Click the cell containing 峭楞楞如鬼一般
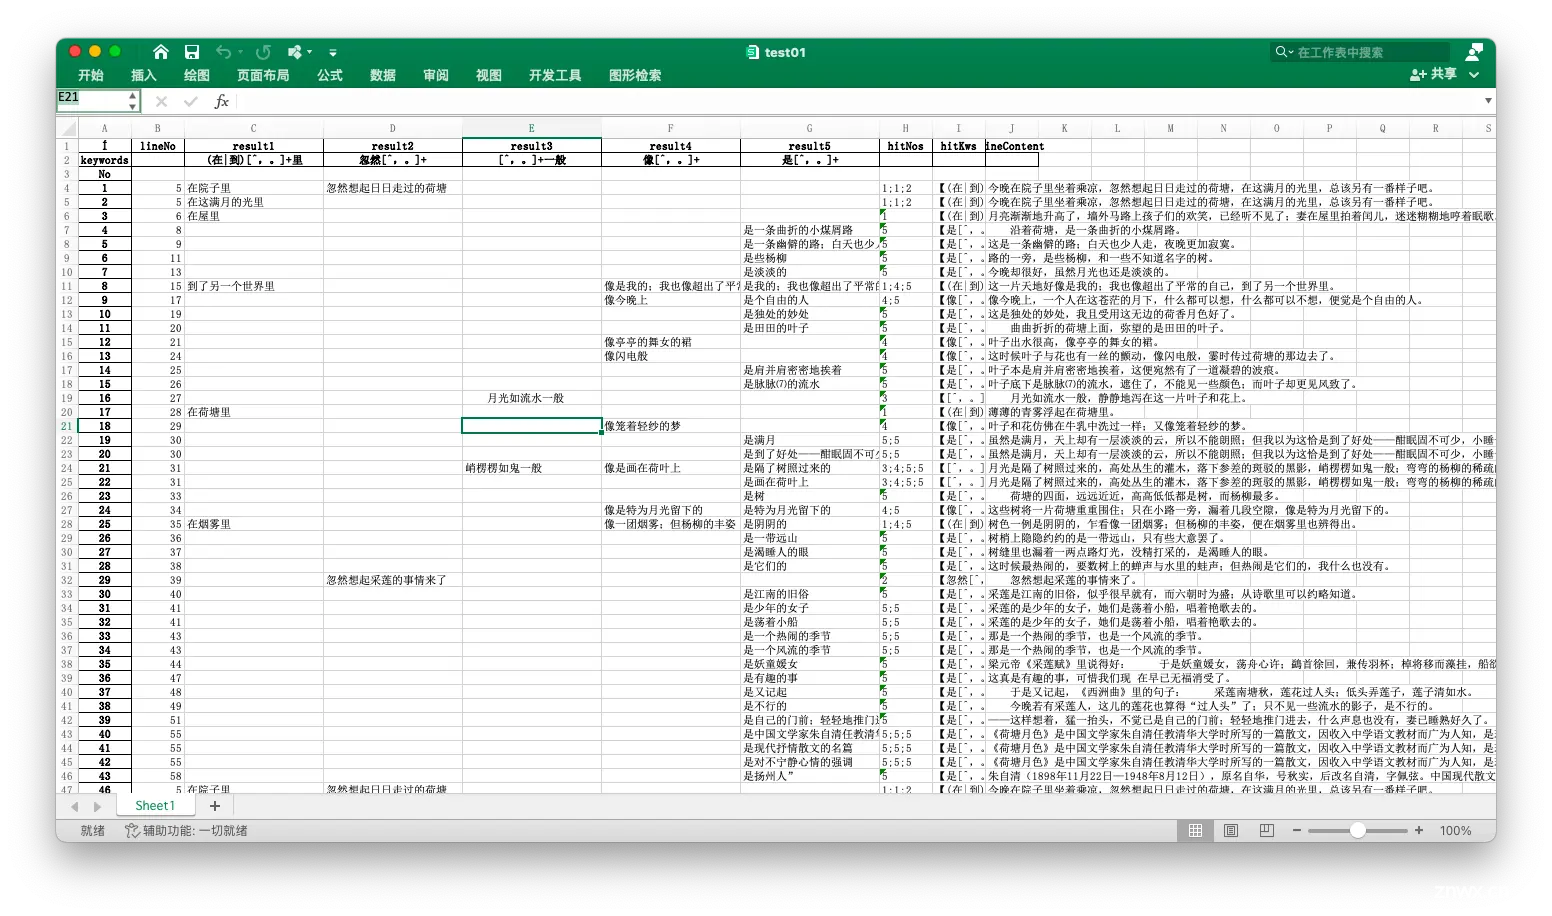Image resolution: width=1552 pixels, height=916 pixels. point(532,468)
